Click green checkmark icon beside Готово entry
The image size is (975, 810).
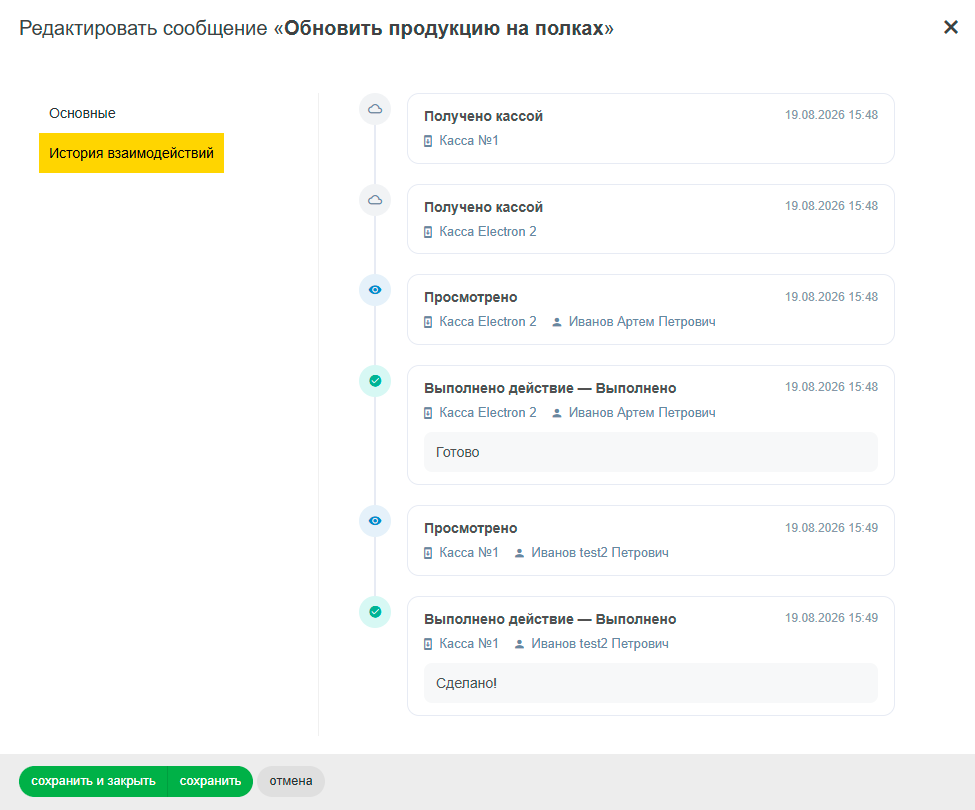click(375, 381)
